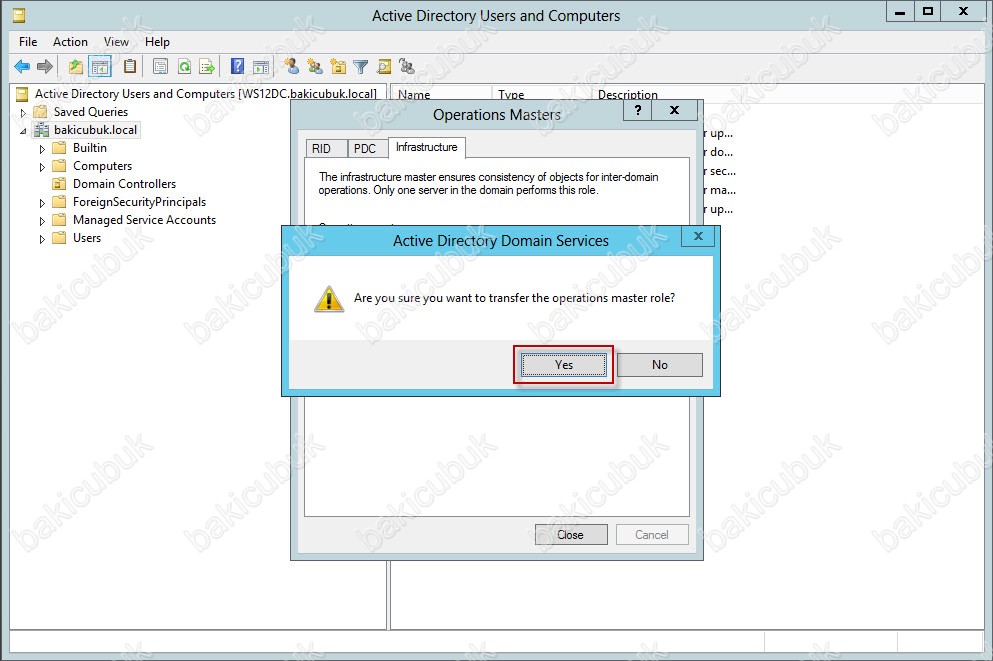Click the ForeignSecurityPrincipals folder icon
Screen dimensions: 993x661
coord(60,202)
